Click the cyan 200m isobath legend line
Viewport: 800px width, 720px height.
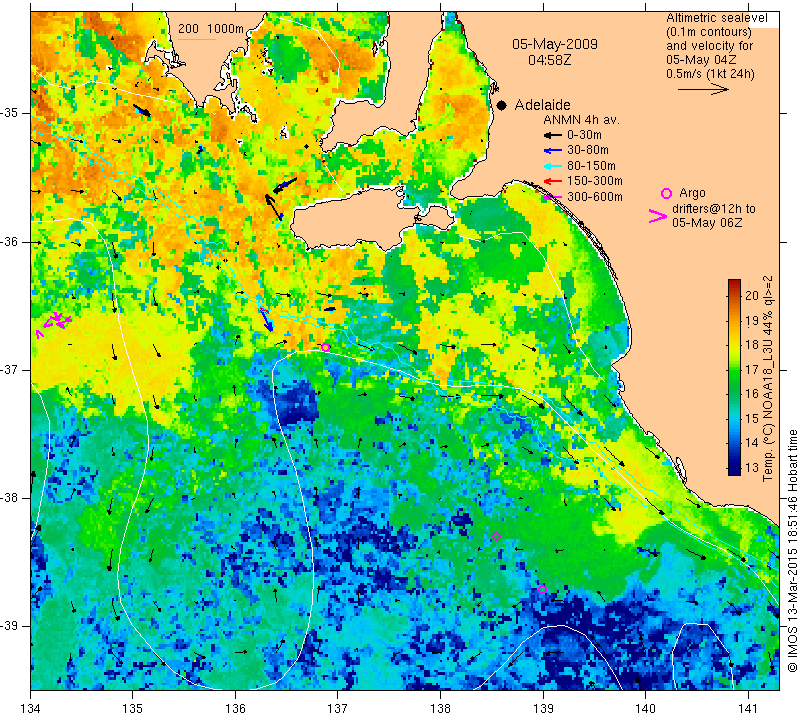point(197,39)
